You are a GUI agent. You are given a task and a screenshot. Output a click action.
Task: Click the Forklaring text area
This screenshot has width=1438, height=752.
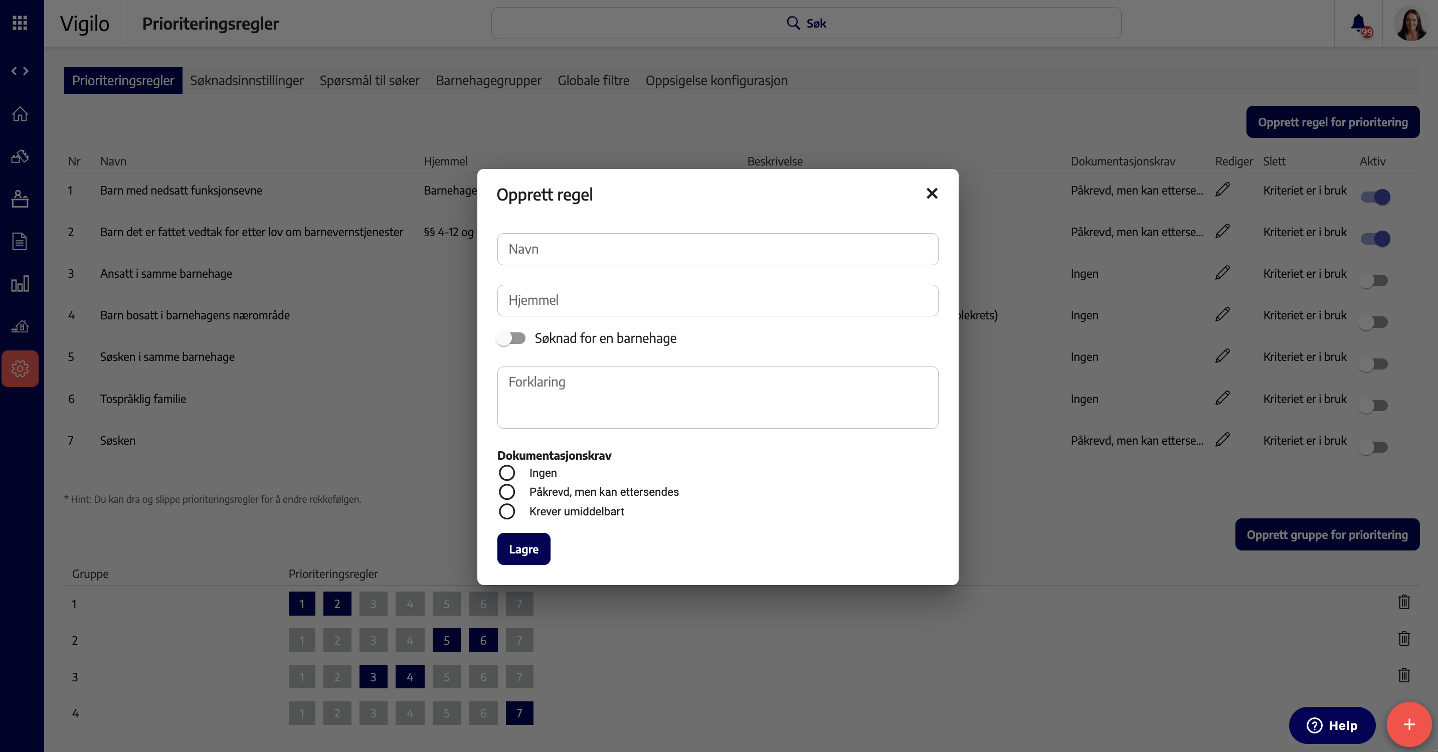718,397
